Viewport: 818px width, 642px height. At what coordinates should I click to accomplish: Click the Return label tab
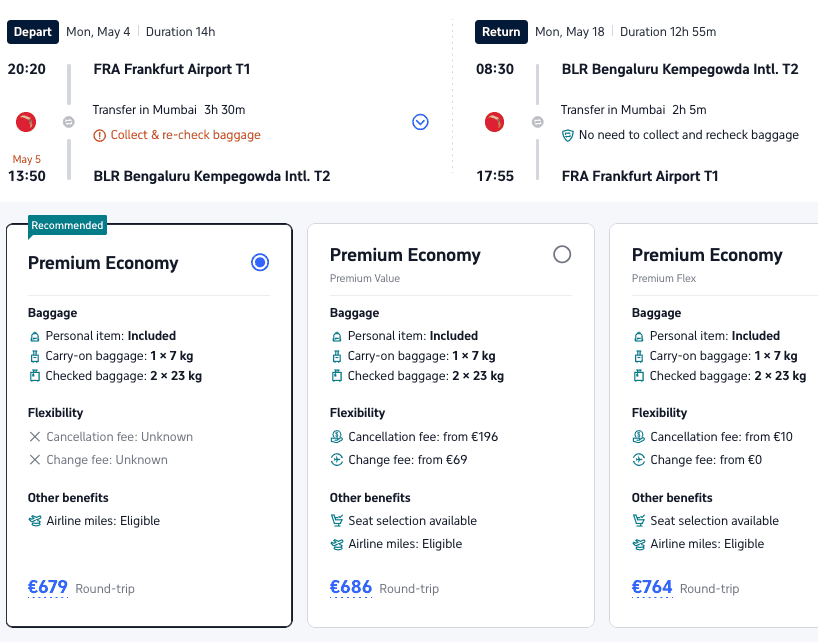pos(501,32)
